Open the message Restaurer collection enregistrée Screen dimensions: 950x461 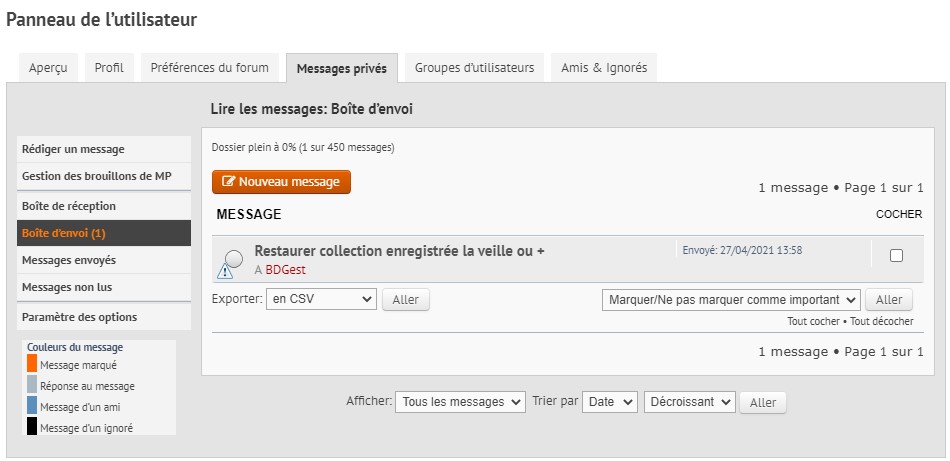(x=399, y=251)
